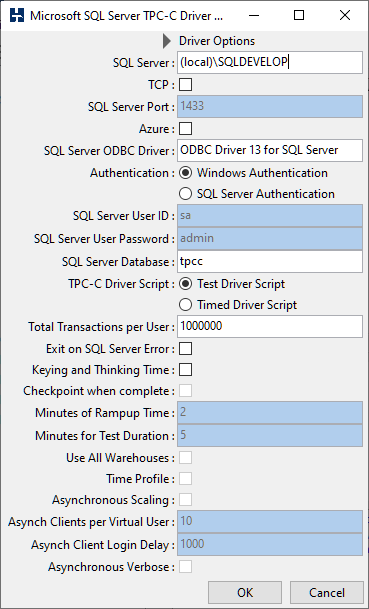Screen dimensions: 369x609
Task: Click the SQL Server User Password field
Action: 270,238
